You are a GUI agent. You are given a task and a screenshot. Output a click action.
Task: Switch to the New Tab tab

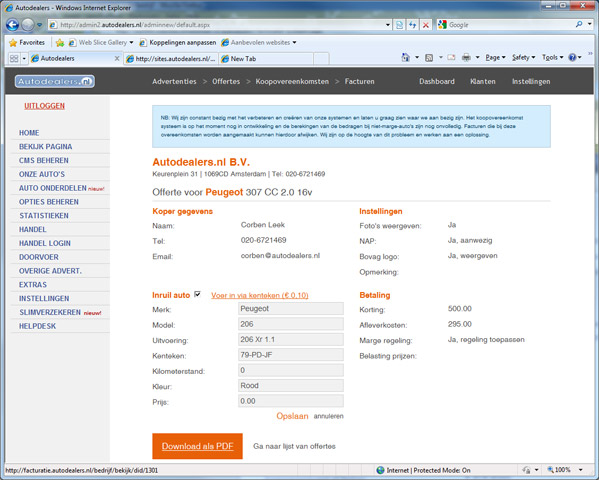(266, 59)
